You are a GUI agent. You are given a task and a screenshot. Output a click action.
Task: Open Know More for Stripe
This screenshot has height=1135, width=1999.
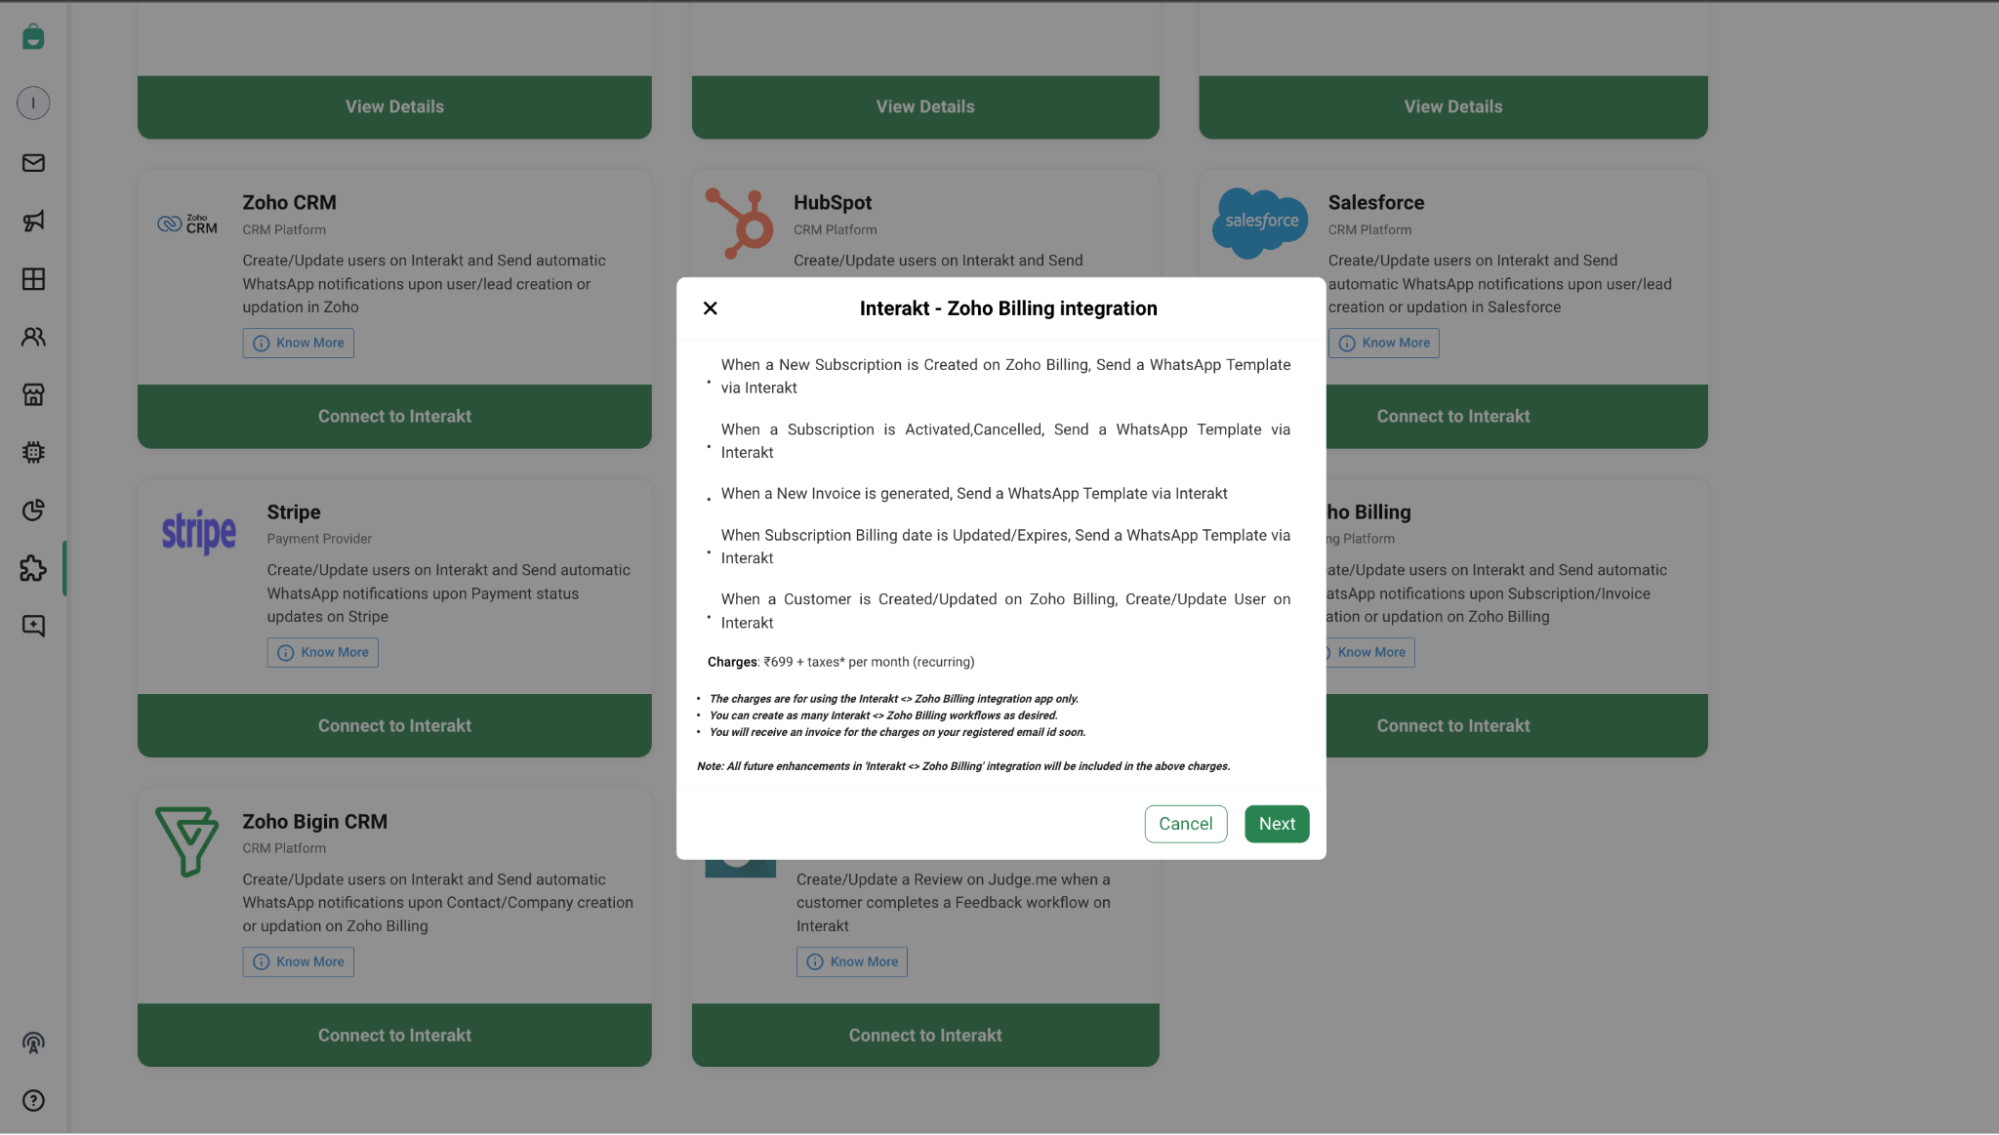(x=322, y=652)
